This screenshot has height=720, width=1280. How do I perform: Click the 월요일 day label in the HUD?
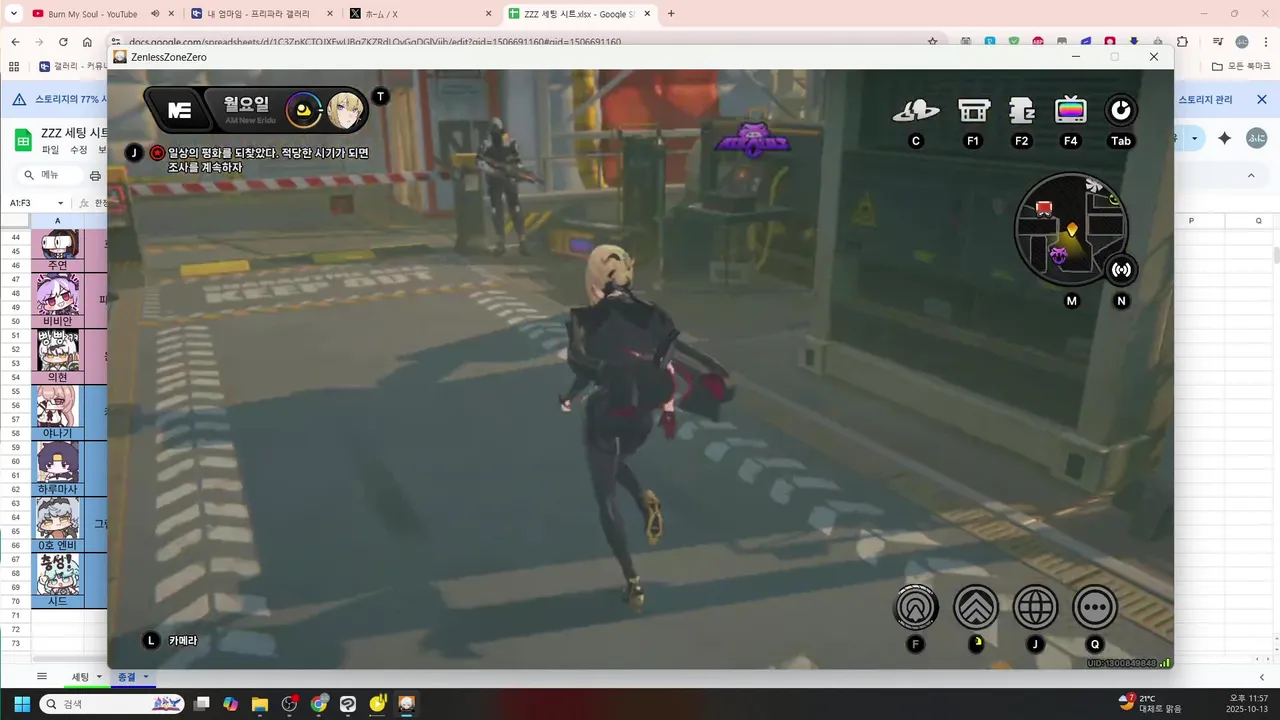tap(246, 104)
